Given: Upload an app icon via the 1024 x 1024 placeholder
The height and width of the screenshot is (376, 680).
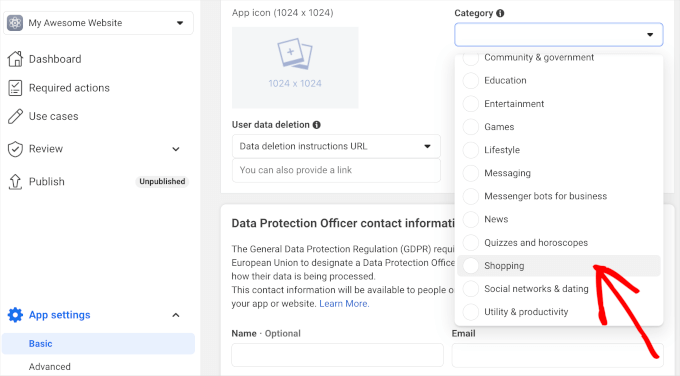Looking at the screenshot, I should pyautogui.click(x=295, y=68).
